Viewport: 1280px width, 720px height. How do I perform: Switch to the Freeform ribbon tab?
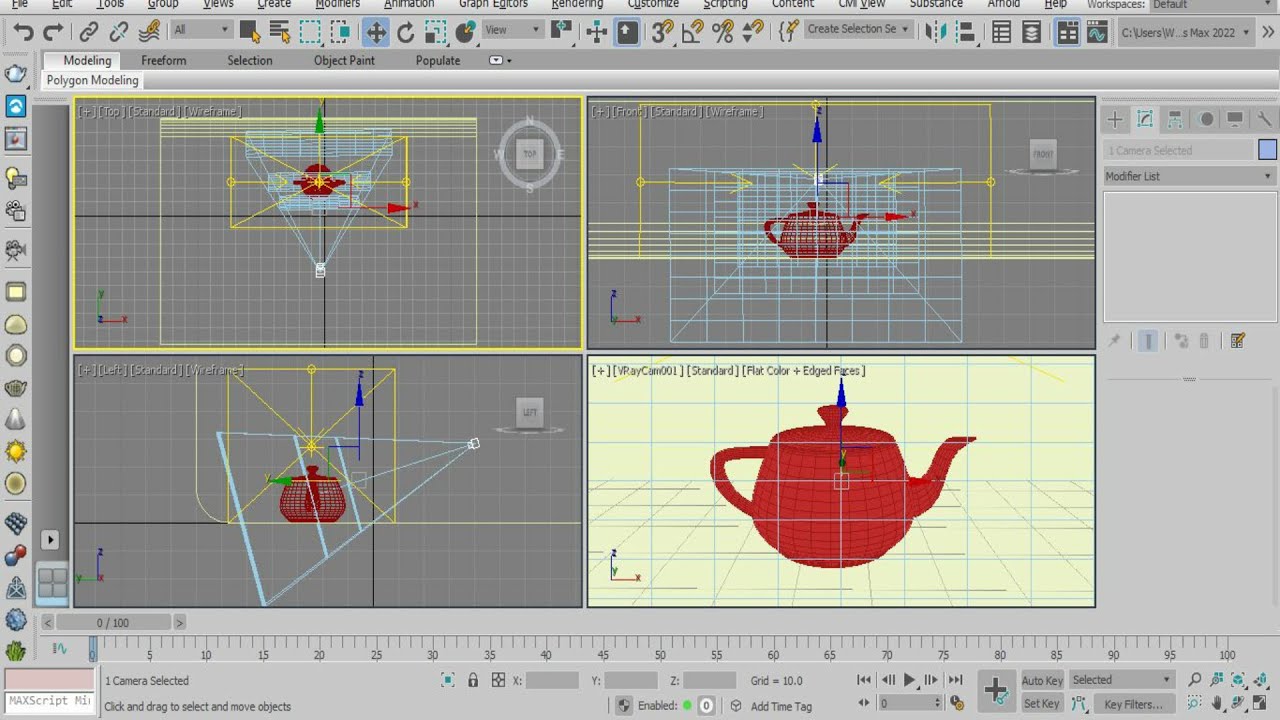(163, 60)
